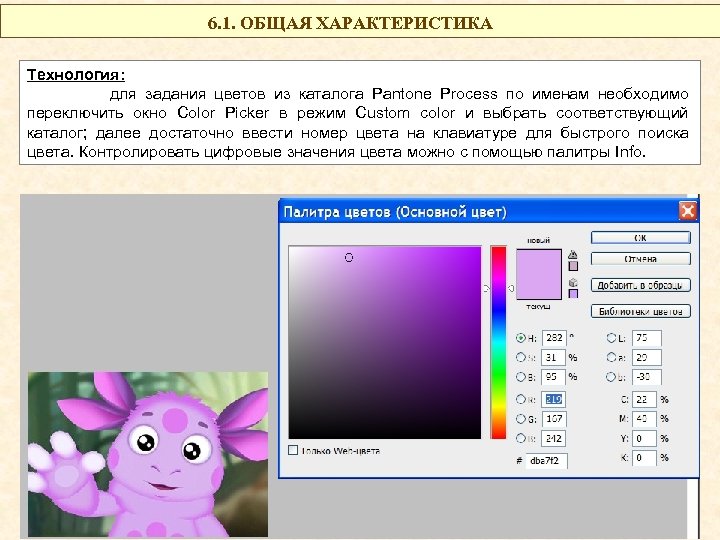Click the blue field showing 242
Screen dimensions: 720x540
(x=554, y=438)
